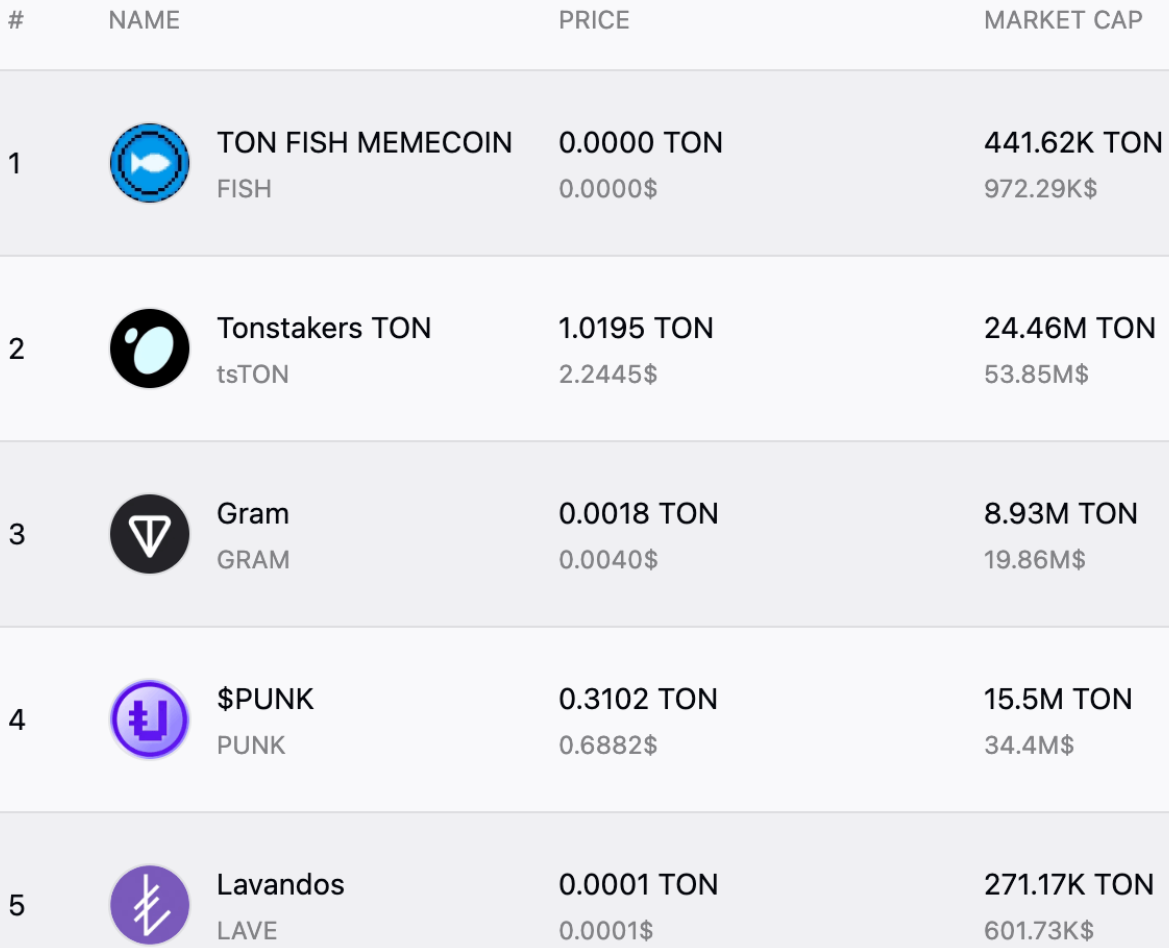Open the TON FISH MEMECOIN name link
The image size is (1169, 948).
click(x=364, y=143)
